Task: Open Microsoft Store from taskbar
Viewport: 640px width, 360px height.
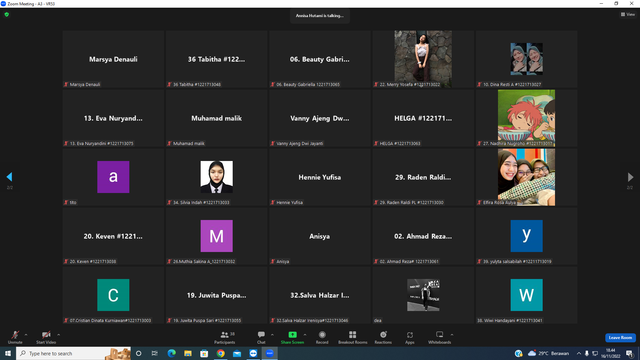Action: (204, 353)
